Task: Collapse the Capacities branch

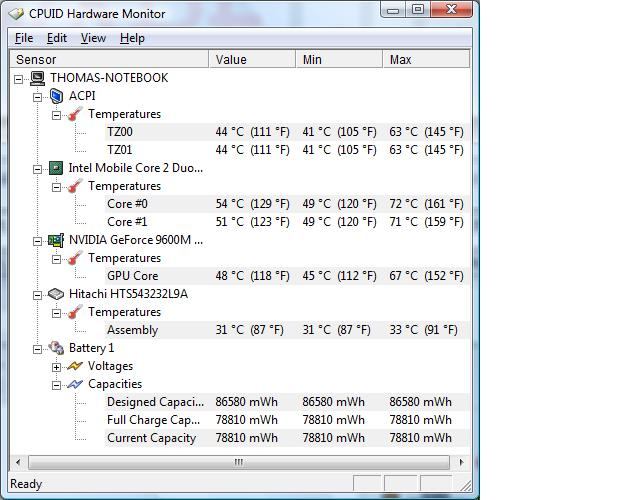Action: pos(56,385)
